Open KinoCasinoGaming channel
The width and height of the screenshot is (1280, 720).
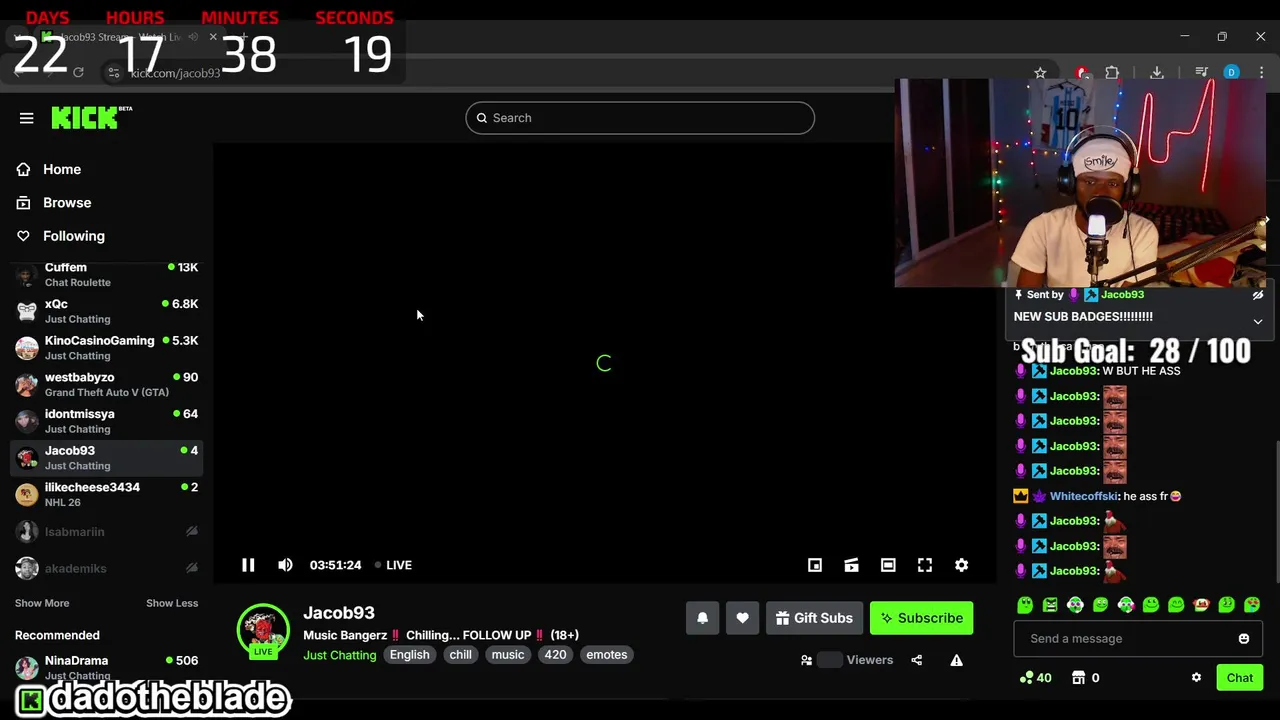point(106,348)
